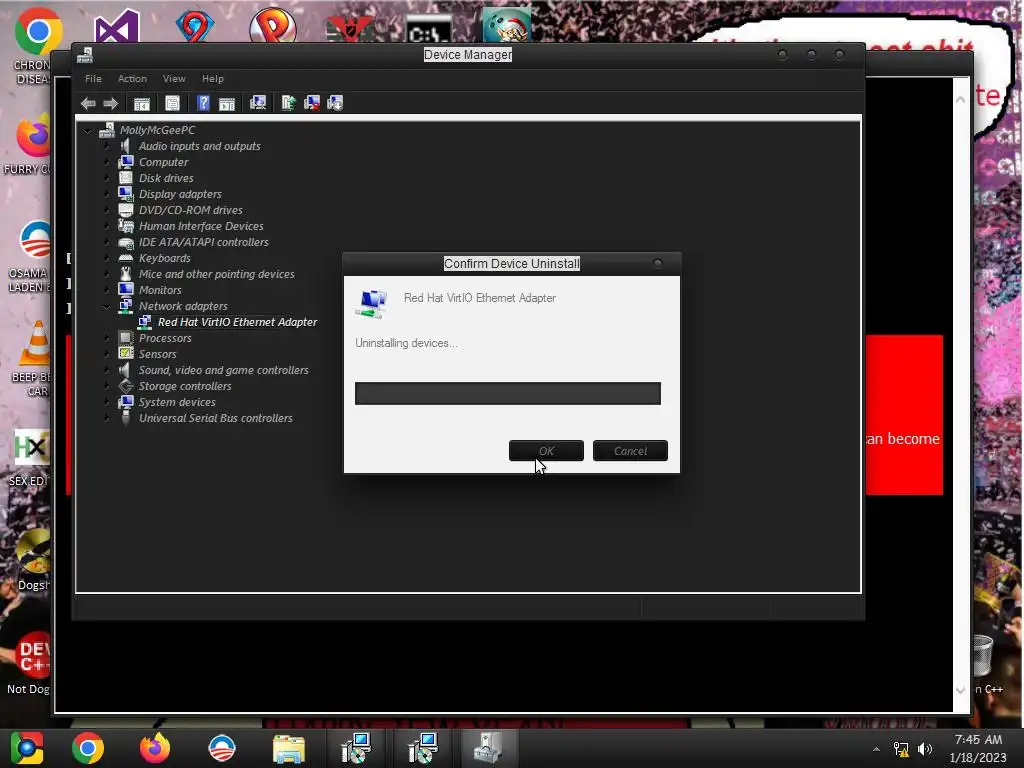
Task: Select Mice and other pointing devices
Action: click(216, 274)
